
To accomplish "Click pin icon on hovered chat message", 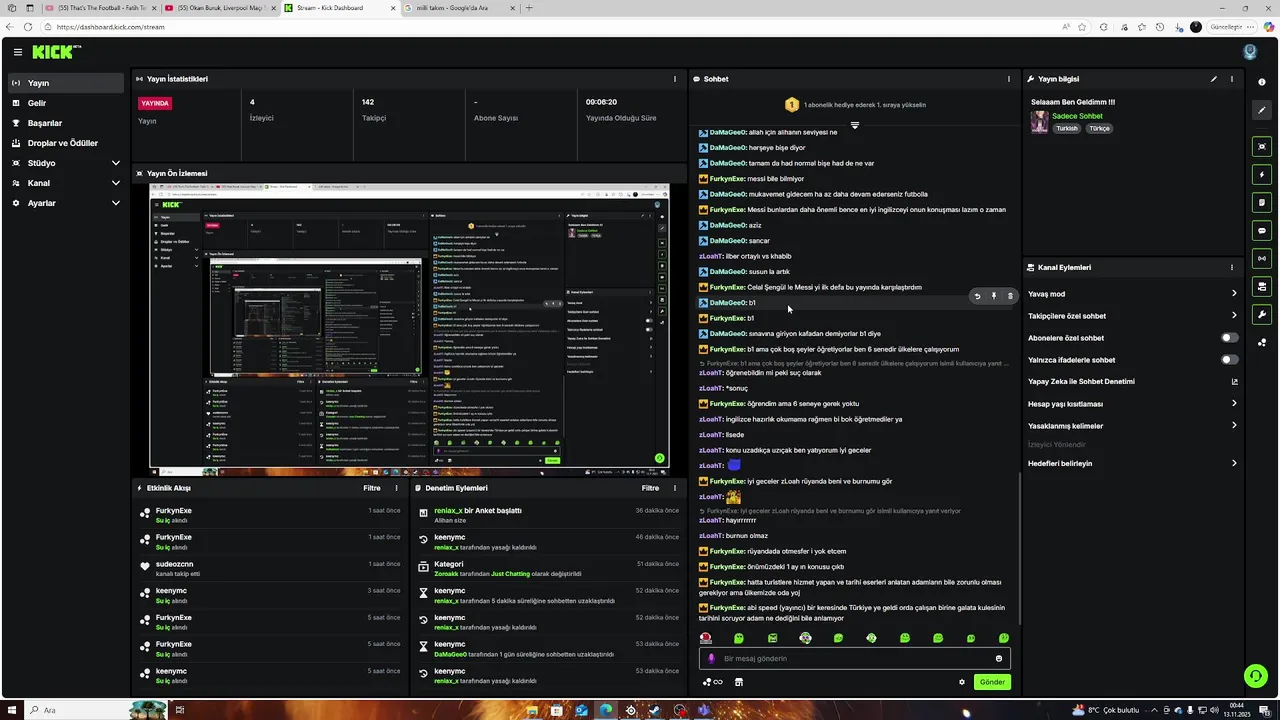I will [994, 296].
